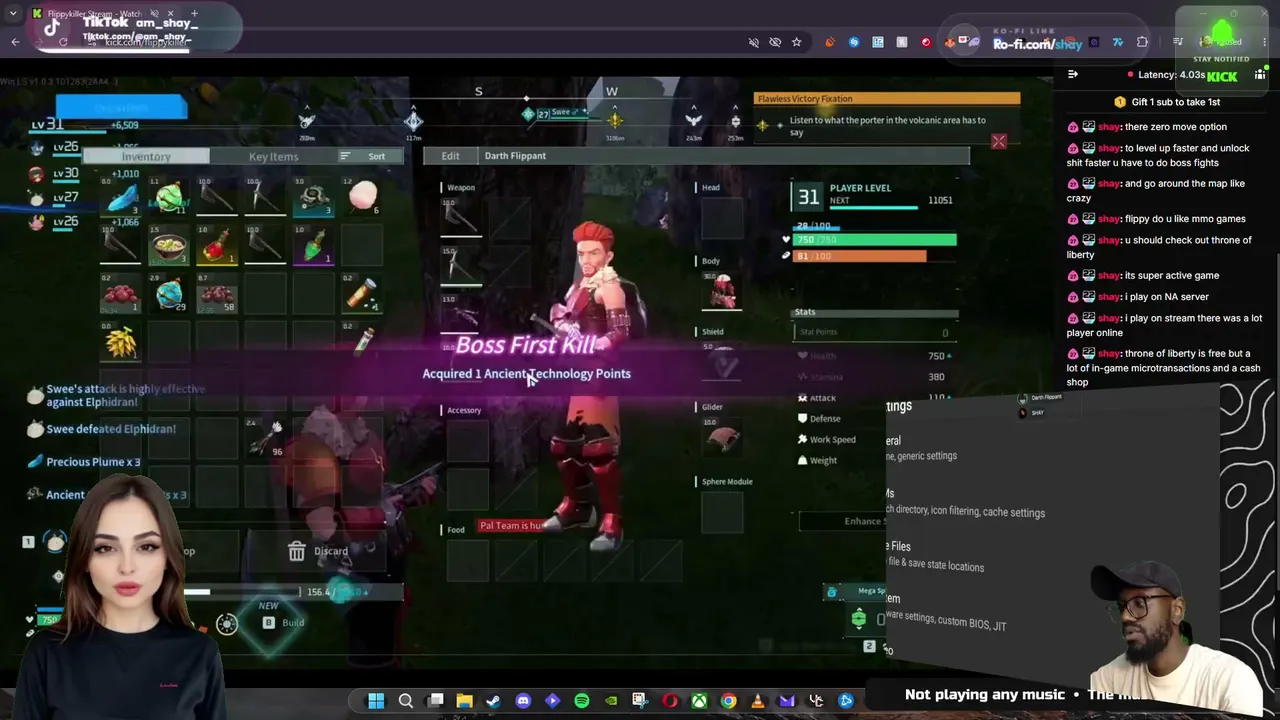Go back in the browser
Screen dimensions: 1280x720
tap(15, 42)
